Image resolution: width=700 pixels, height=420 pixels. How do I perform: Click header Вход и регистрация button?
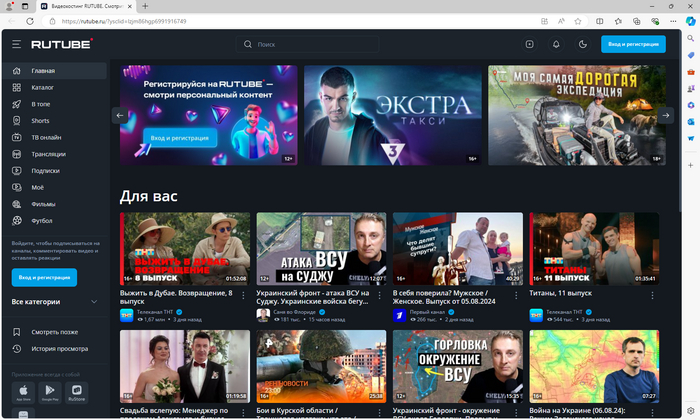pyautogui.click(x=633, y=44)
